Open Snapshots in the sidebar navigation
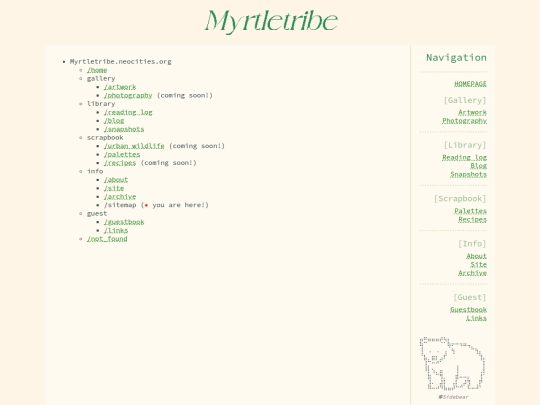The image size is (540, 405). (x=469, y=175)
